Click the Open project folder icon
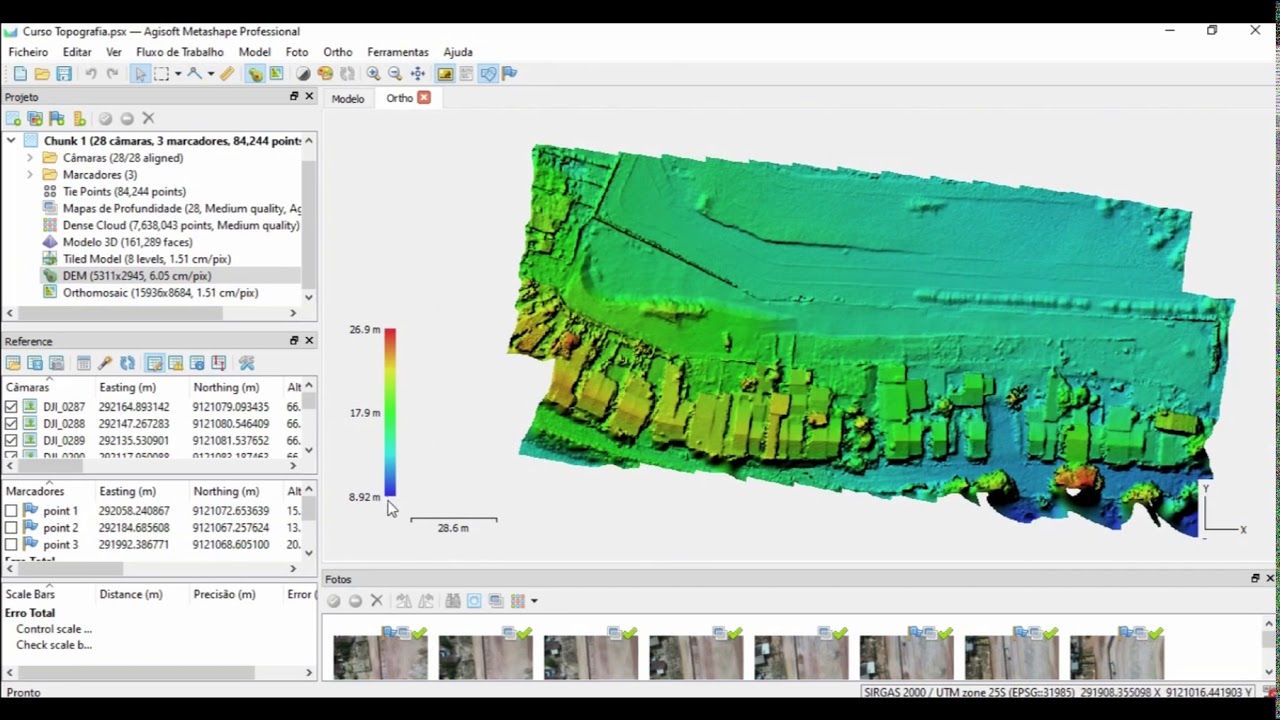1280x720 pixels. point(42,74)
